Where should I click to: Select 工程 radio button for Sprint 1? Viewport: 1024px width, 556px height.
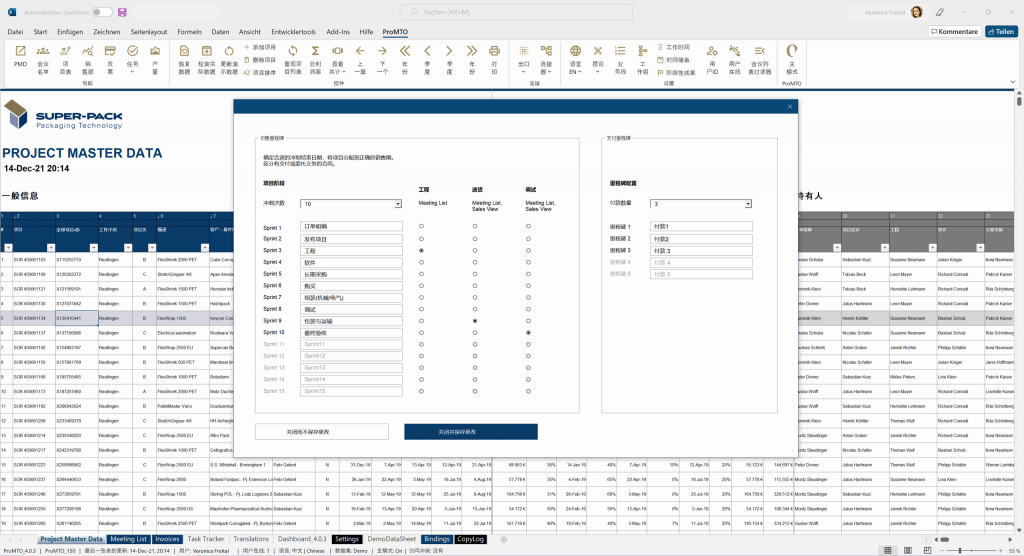coord(421,227)
